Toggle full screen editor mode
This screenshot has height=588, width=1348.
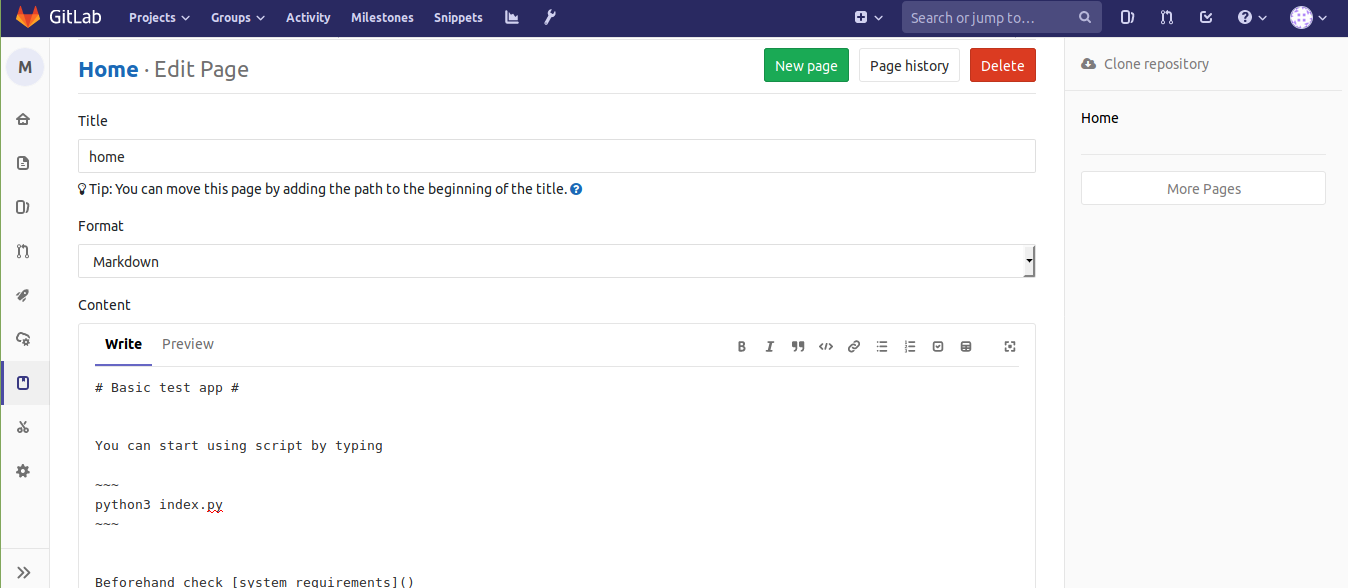coord(1010,346)
